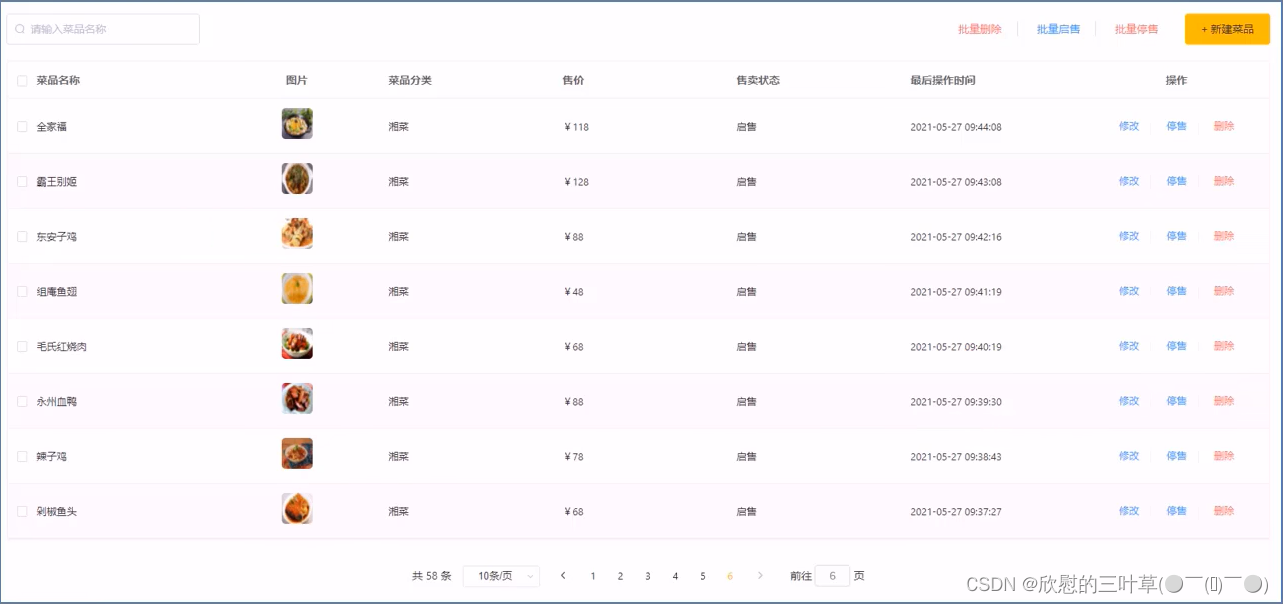Screen dimensions: 1283x604
Task: Check the 毛氏红烧肉 row checkbox
Action: point(22,347)
